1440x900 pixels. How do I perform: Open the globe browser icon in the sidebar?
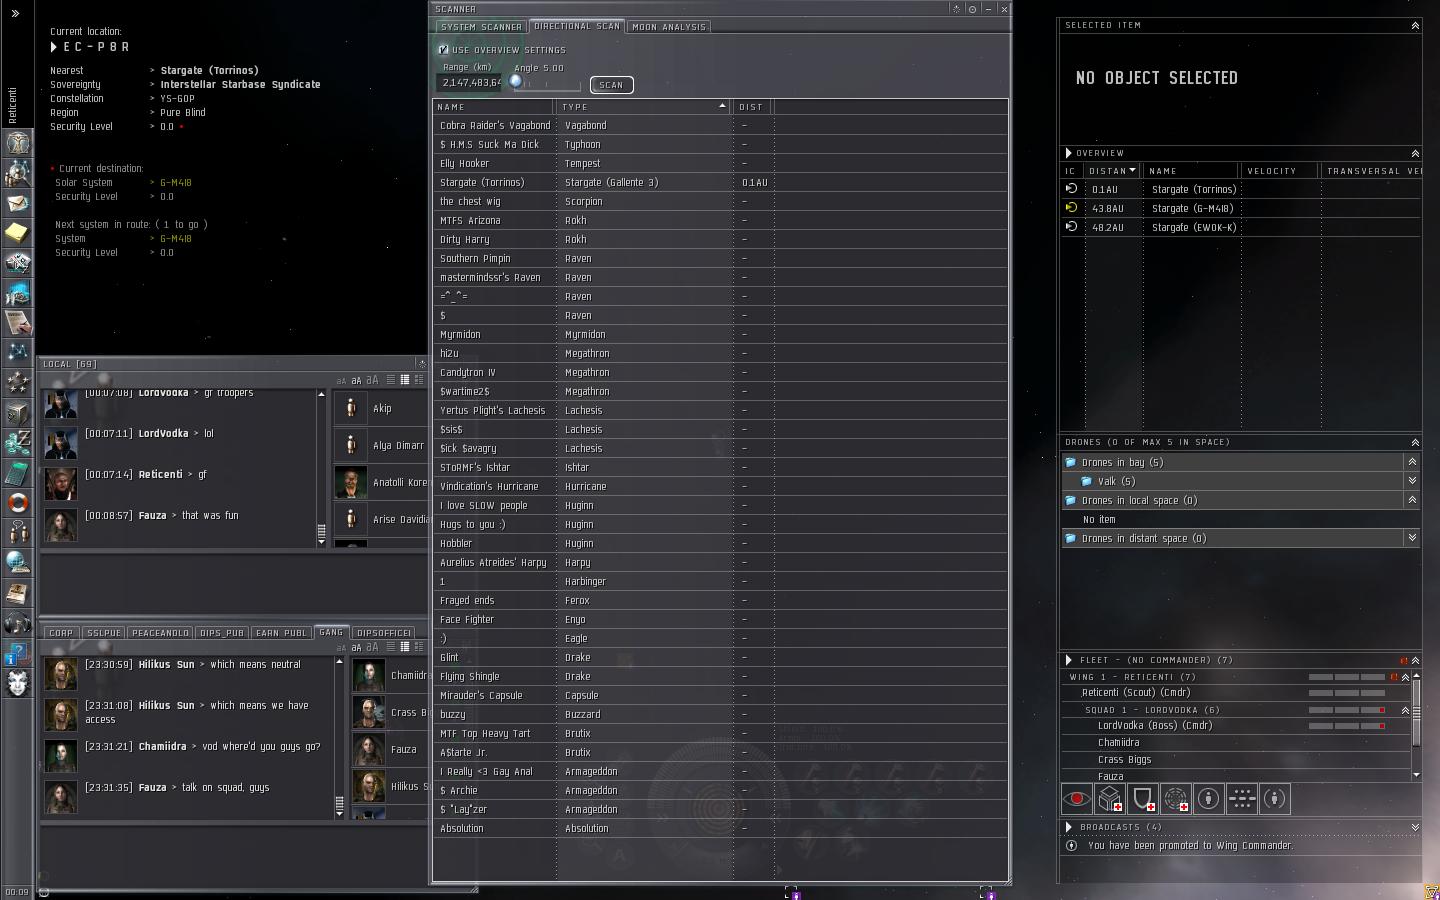(18, 563)
